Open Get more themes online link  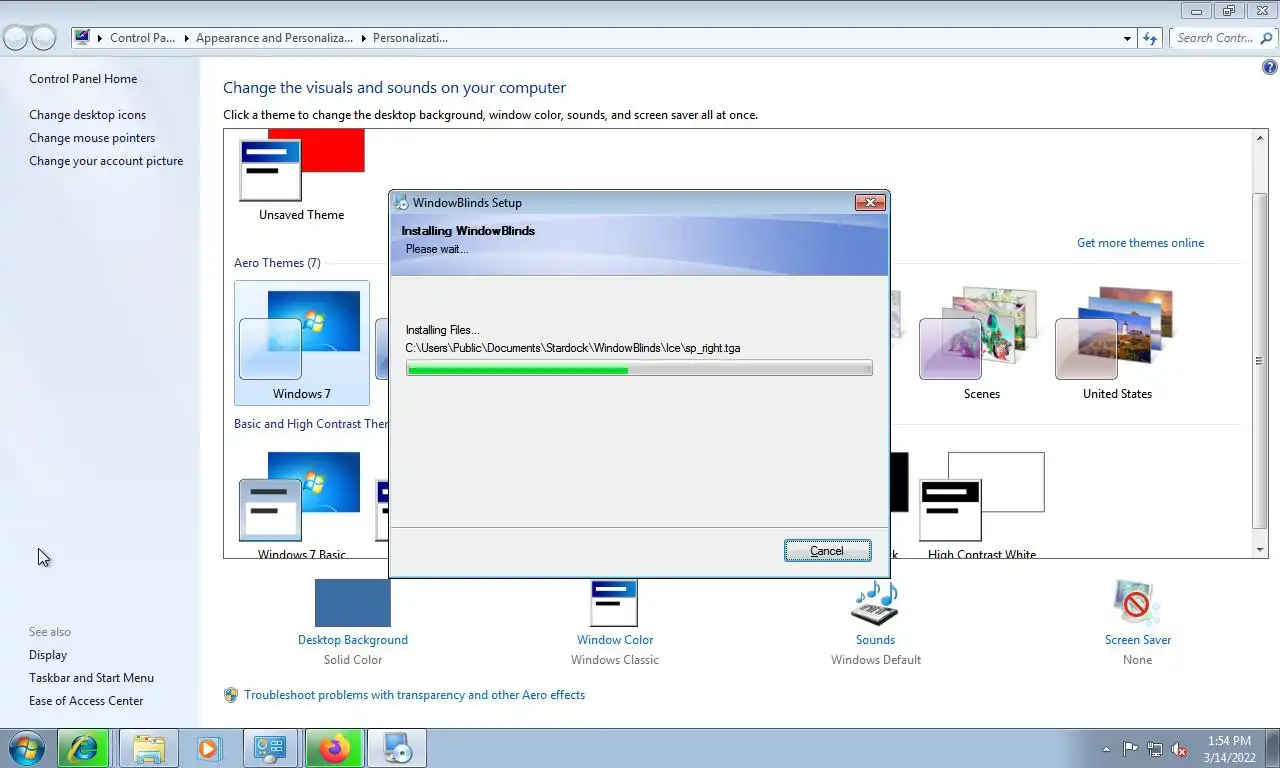(1140, 243)
